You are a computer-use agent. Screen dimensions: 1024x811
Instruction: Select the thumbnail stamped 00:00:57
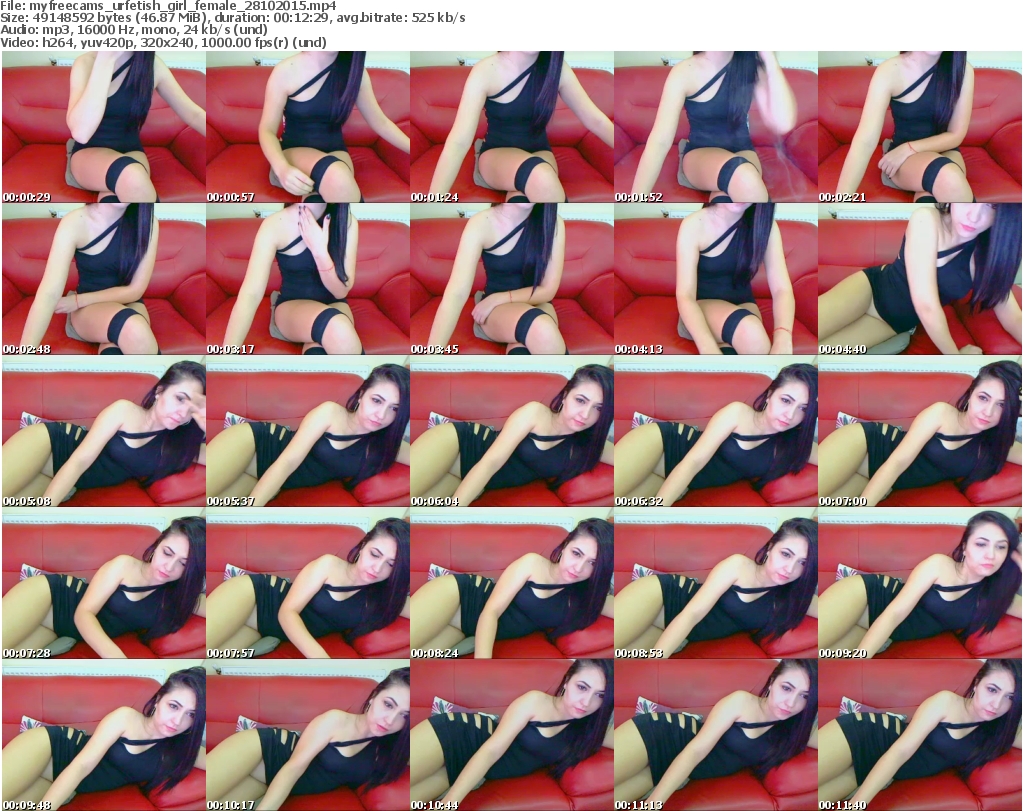[x=308, y=127]
